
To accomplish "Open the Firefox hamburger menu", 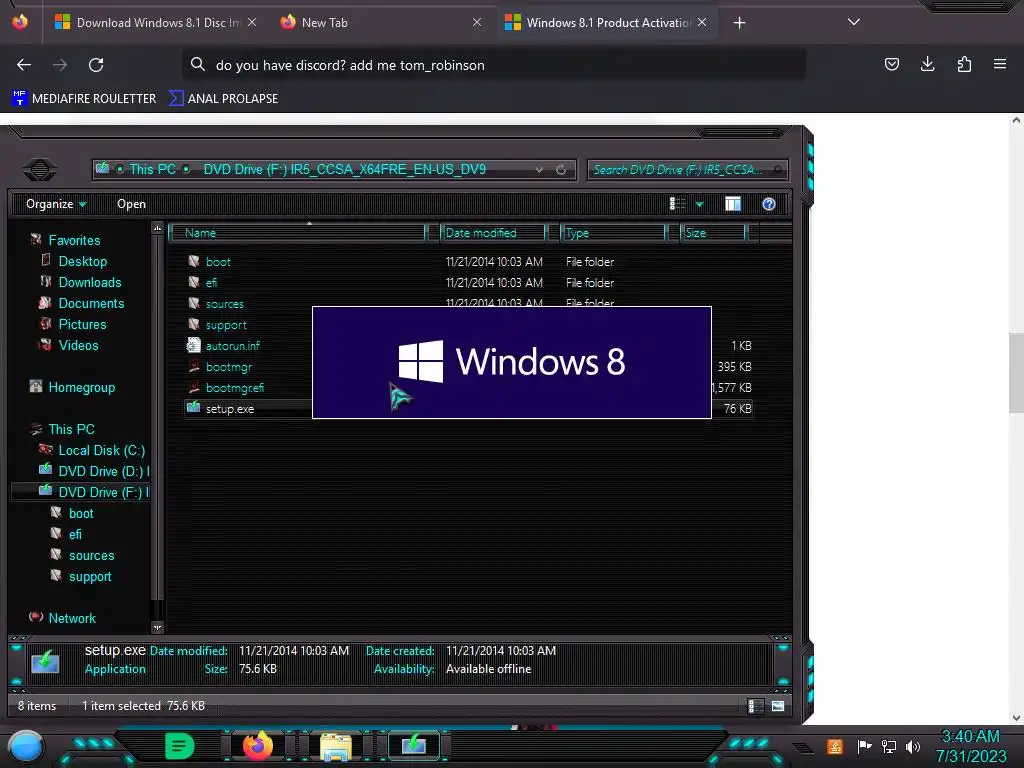I will point(999,64).
